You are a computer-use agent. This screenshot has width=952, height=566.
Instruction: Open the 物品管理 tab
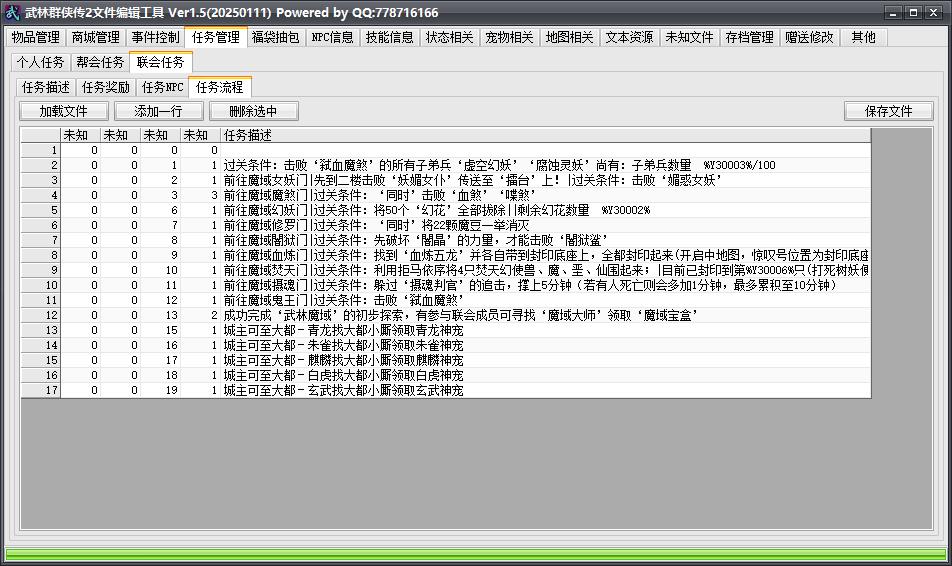[x=35, y=37]
